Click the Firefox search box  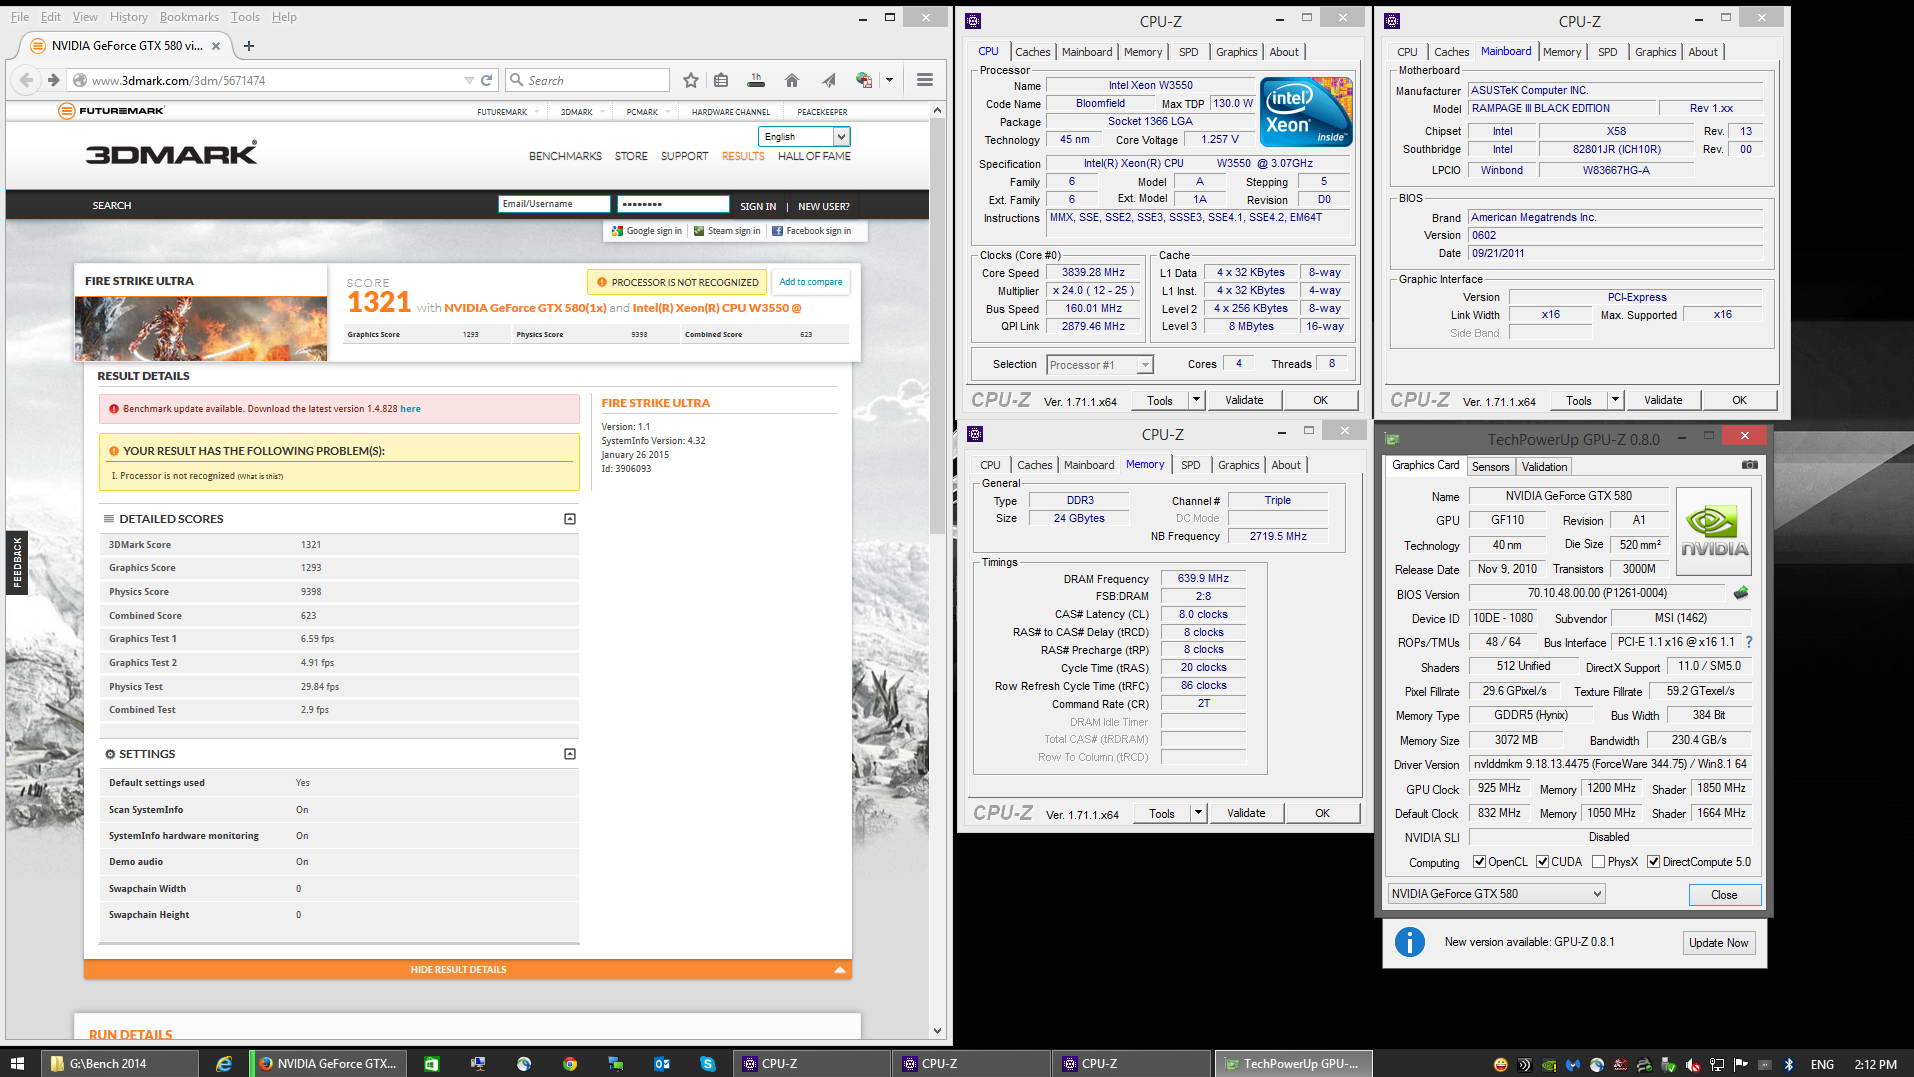588,80
